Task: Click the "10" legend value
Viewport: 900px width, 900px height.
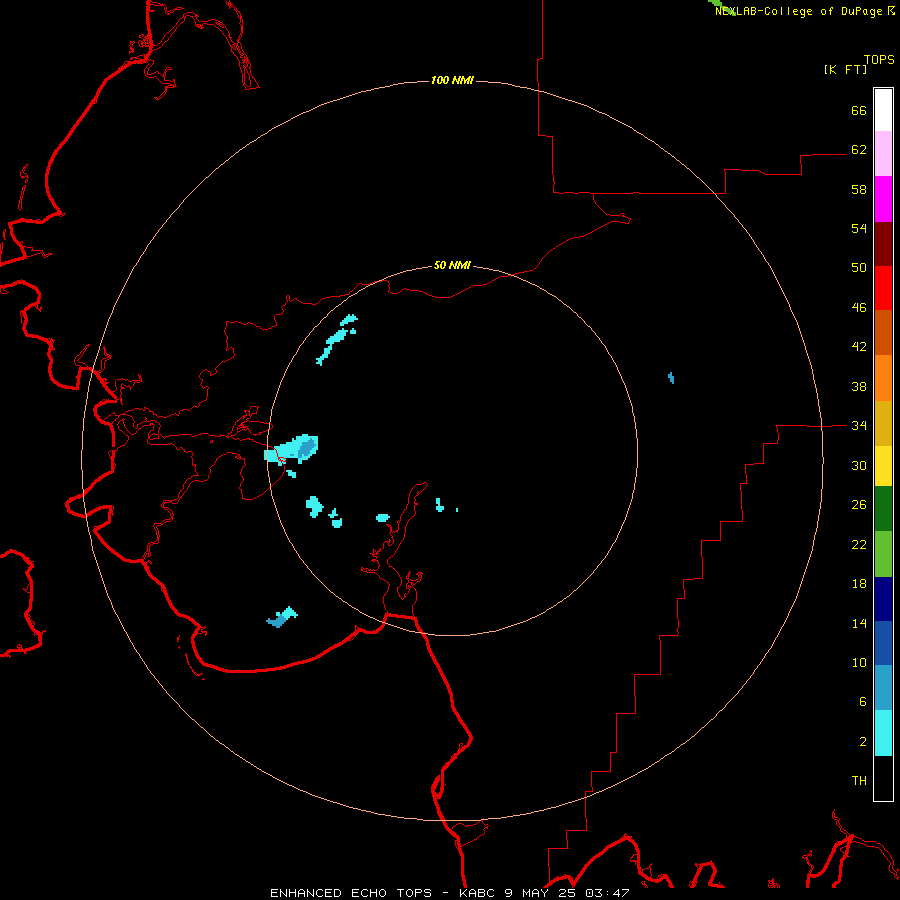Action: click(x=859, y=662)
